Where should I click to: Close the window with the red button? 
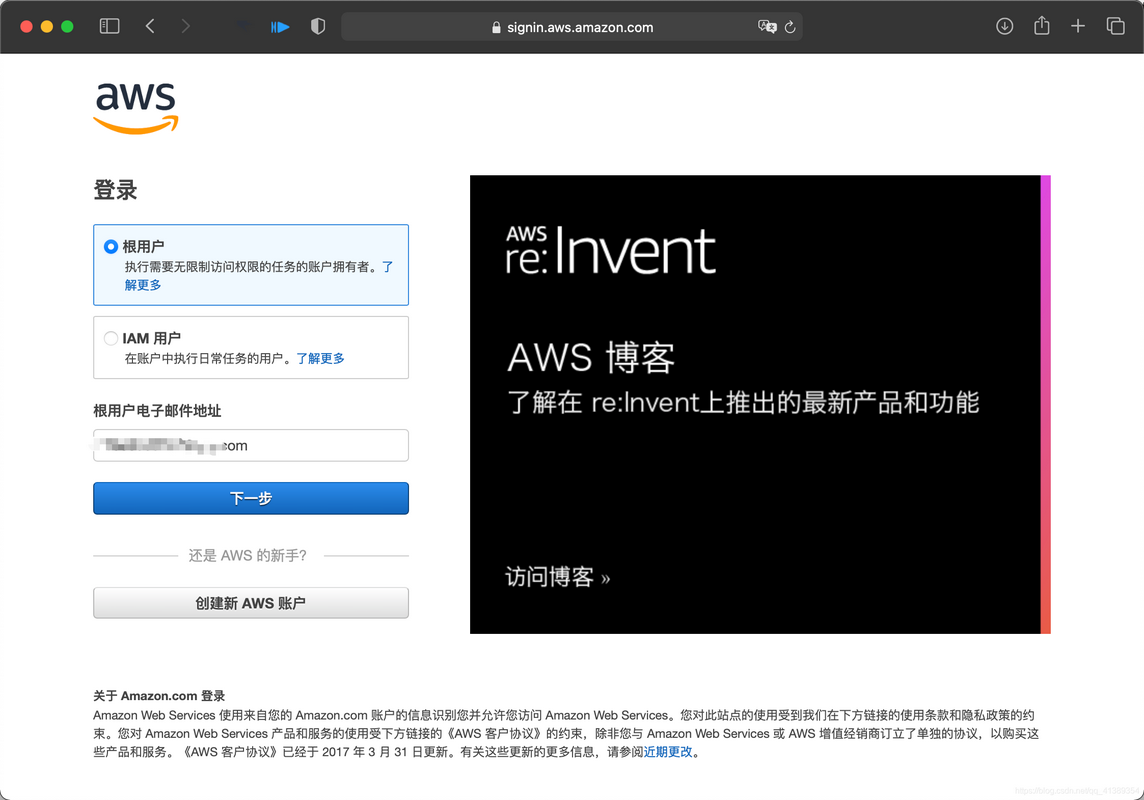[26, 26]
